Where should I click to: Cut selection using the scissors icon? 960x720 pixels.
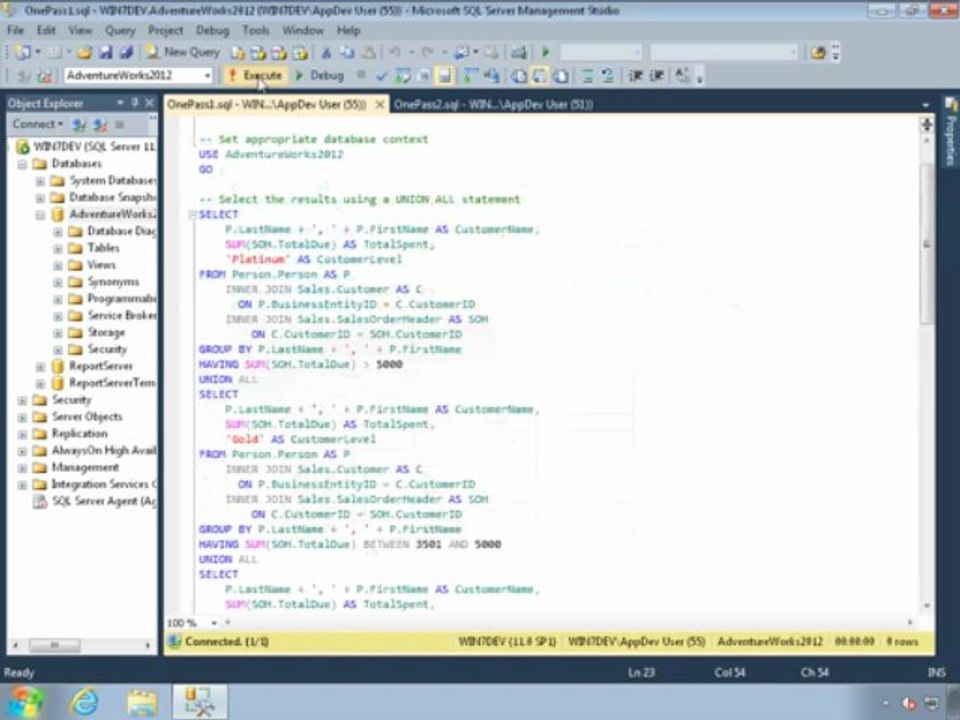pos(326,53)
